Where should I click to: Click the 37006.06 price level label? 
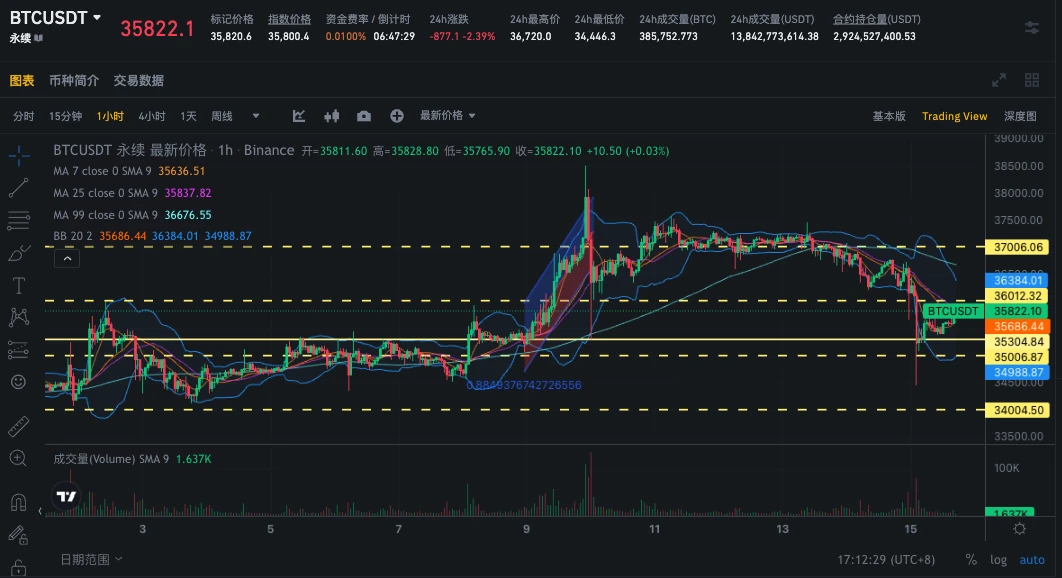[x=1019, y=246]
